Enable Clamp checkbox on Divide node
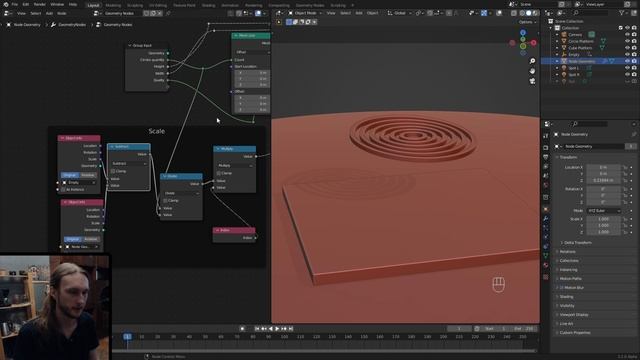 click(165, 200)
